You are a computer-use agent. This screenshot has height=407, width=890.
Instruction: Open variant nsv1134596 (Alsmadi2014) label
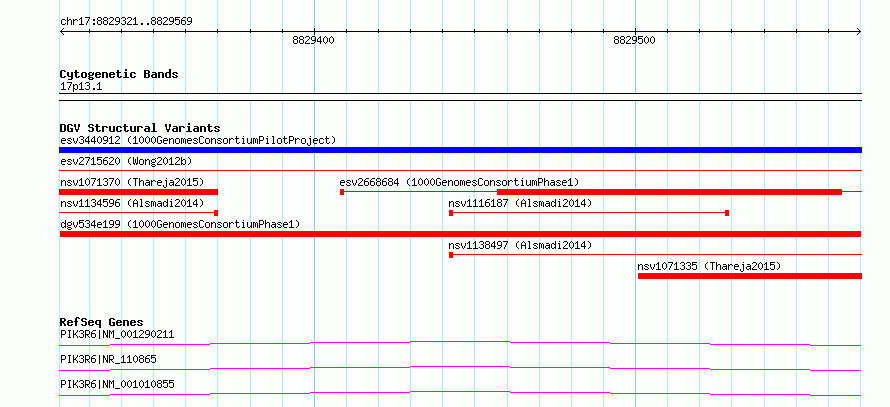pos(132,203)
